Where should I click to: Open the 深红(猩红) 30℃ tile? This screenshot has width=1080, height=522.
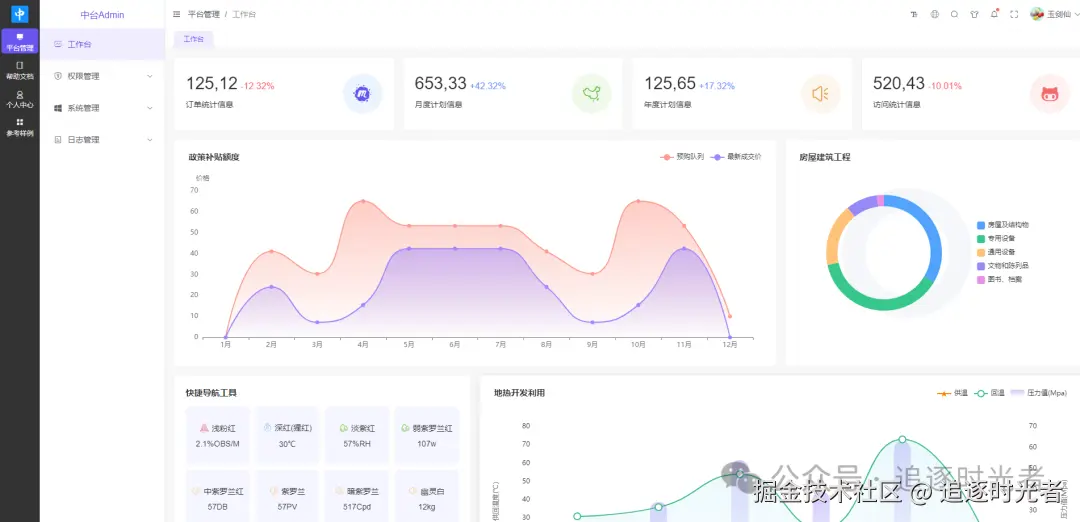point(287,435)
